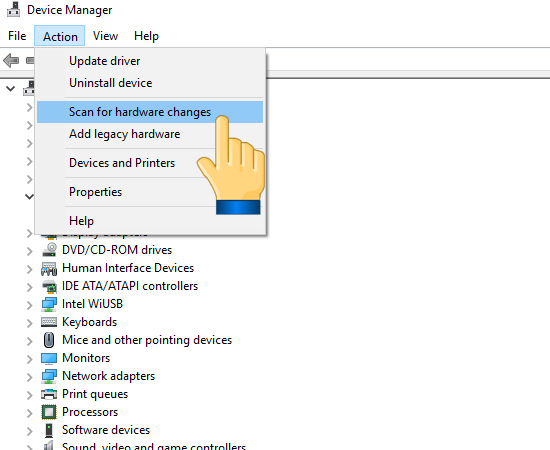Screen dimensions: 550x450
Task: Select Processors label in tree
Action: [90, 412]
